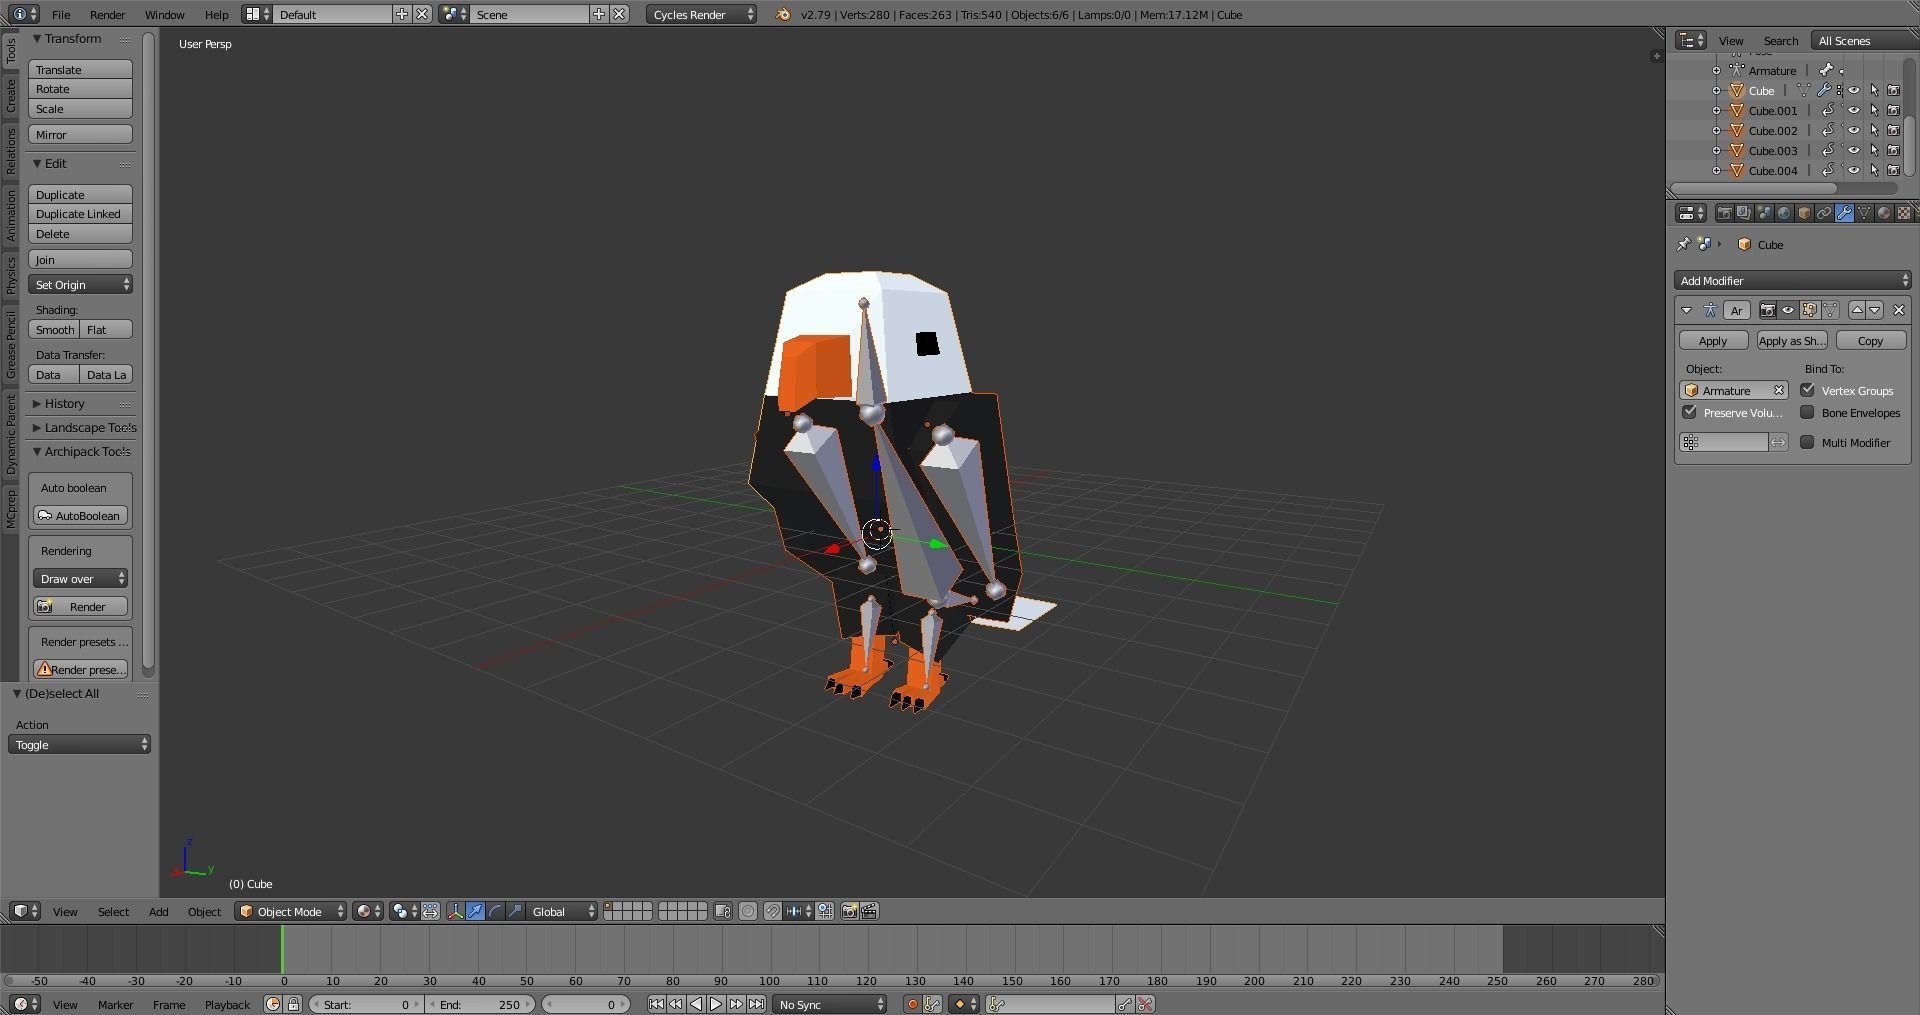Open the World properties tab (globe icon)
Screen dimensions: 1920x1015
[1784, 213]
